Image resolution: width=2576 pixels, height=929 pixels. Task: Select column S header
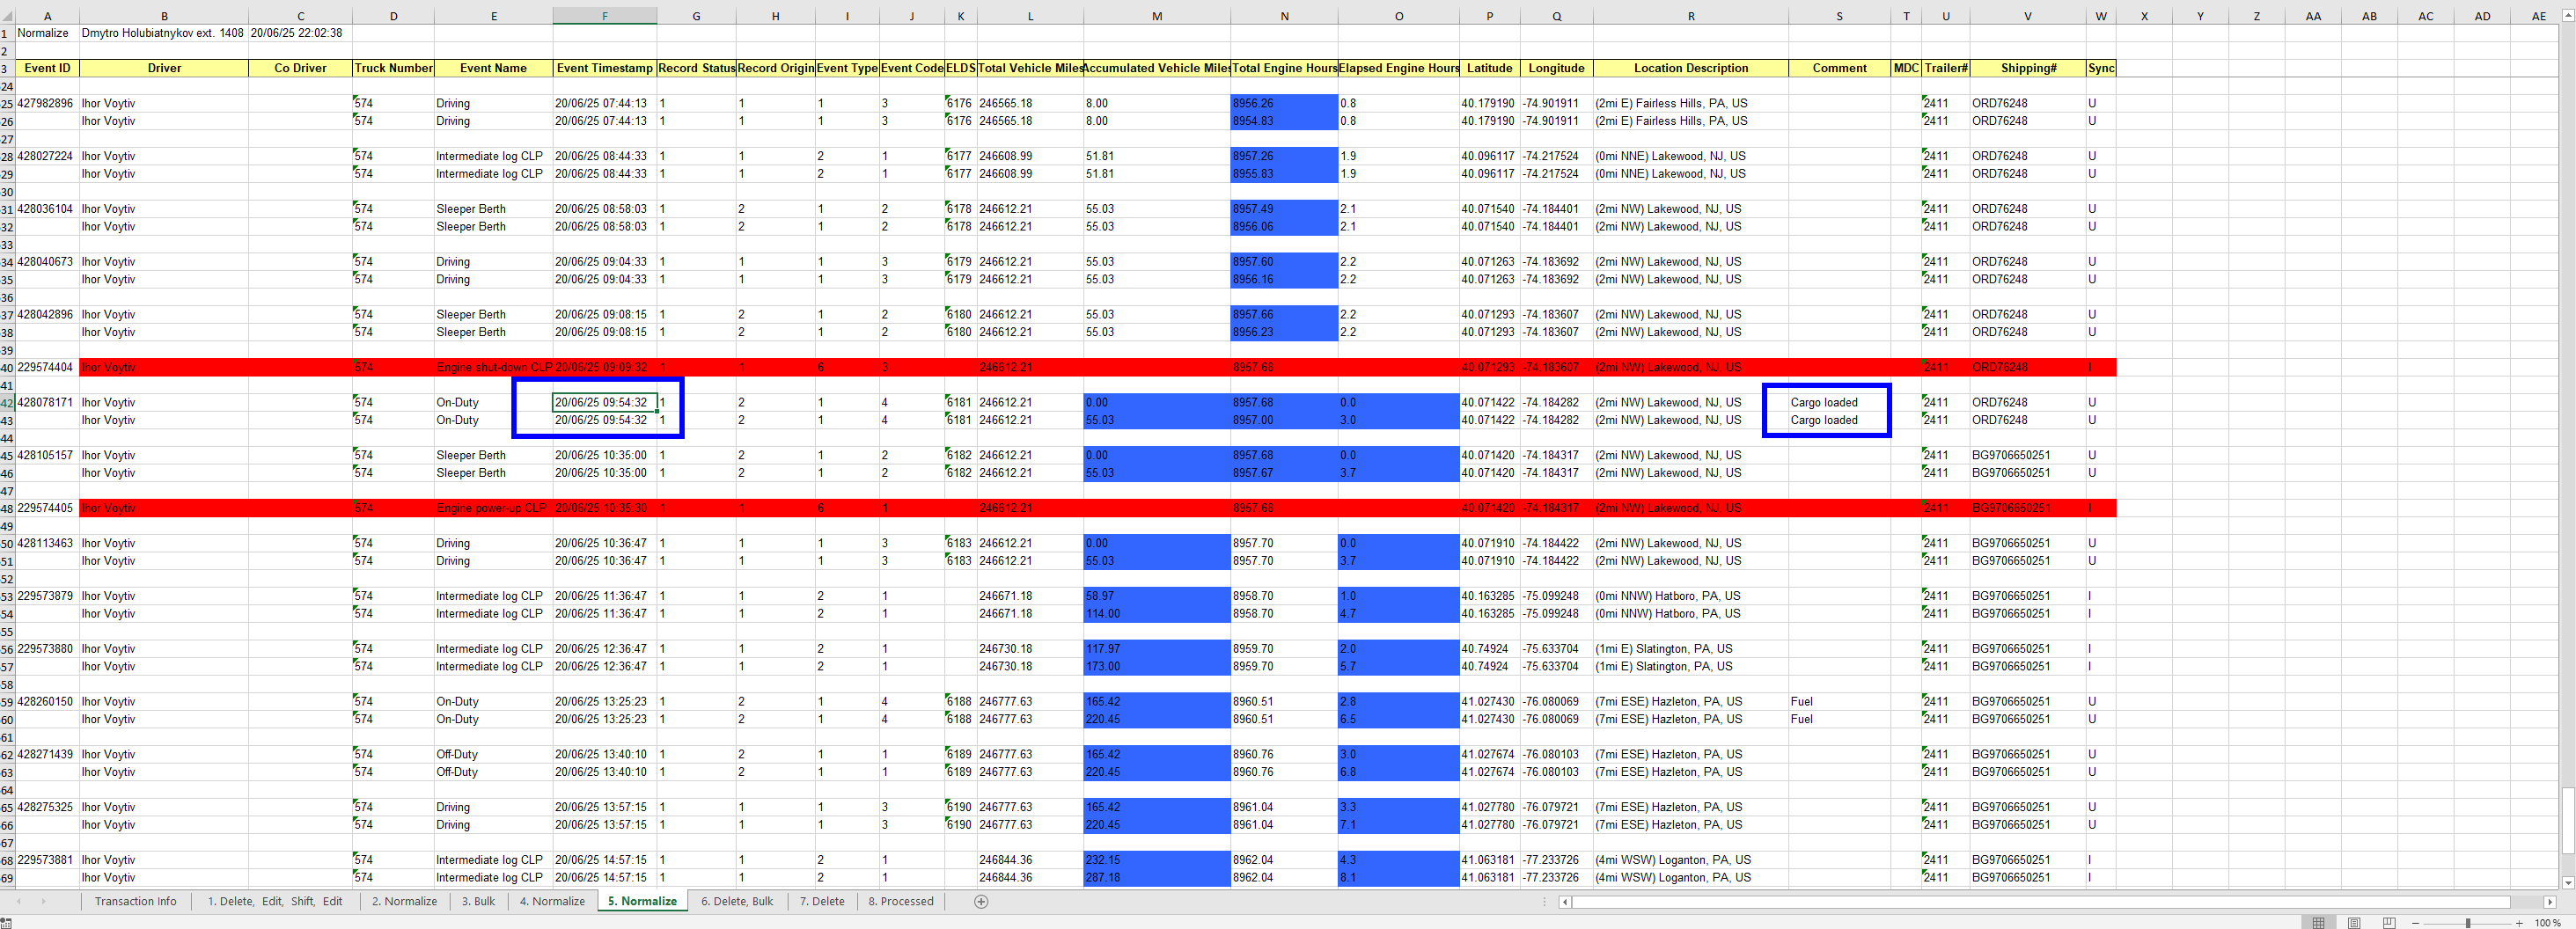tap(1839, 16)
